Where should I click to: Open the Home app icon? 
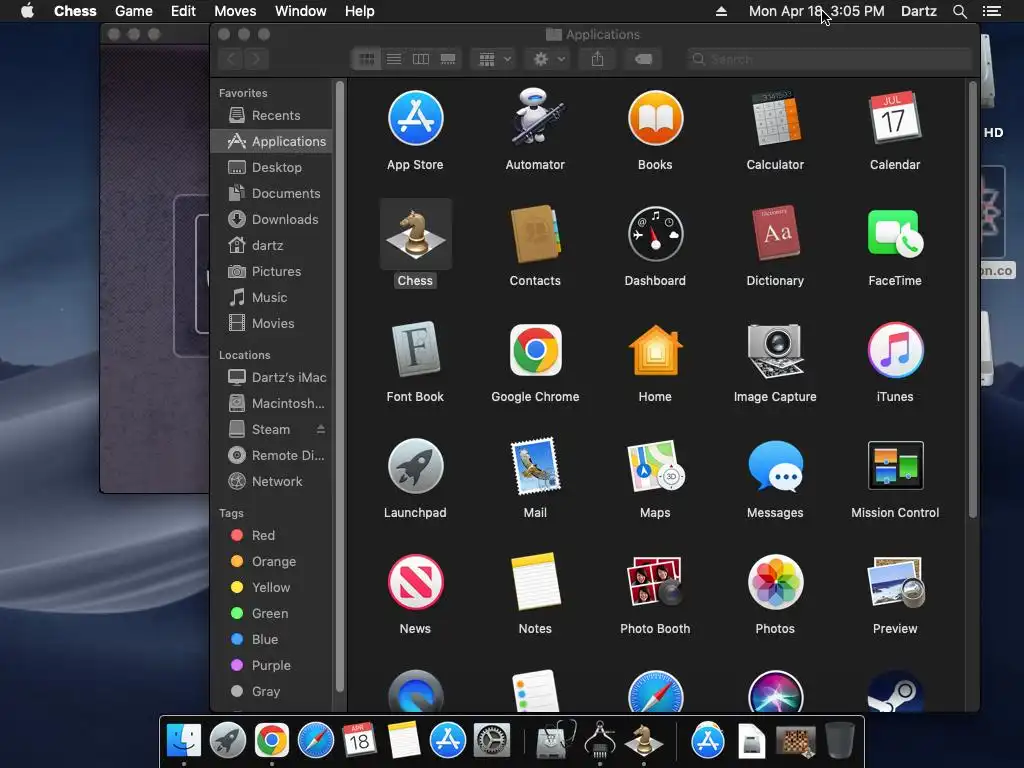click(655, 350)
